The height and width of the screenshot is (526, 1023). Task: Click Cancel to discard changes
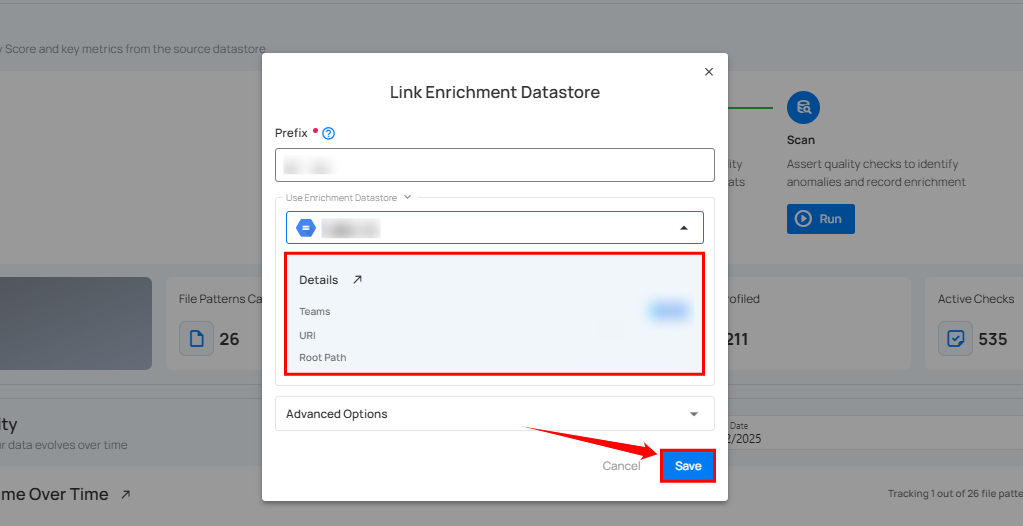(x=621, y=466)
